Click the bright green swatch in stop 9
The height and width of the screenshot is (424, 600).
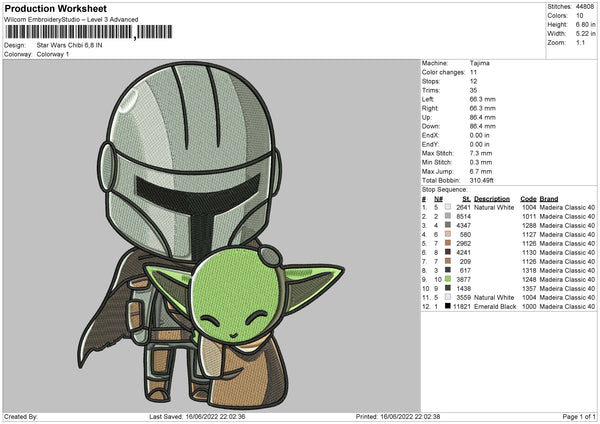pos(448,279)
